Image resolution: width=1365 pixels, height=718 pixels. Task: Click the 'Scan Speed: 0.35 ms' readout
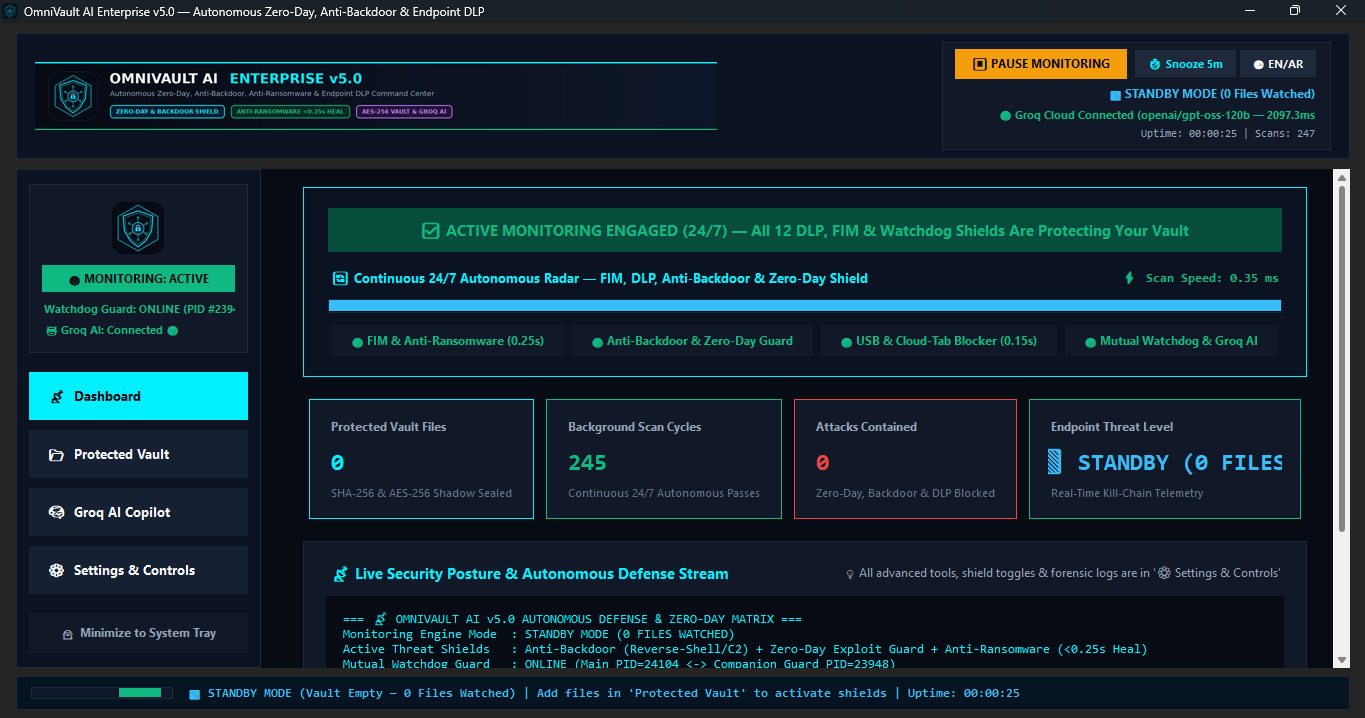click(1212, 279)
